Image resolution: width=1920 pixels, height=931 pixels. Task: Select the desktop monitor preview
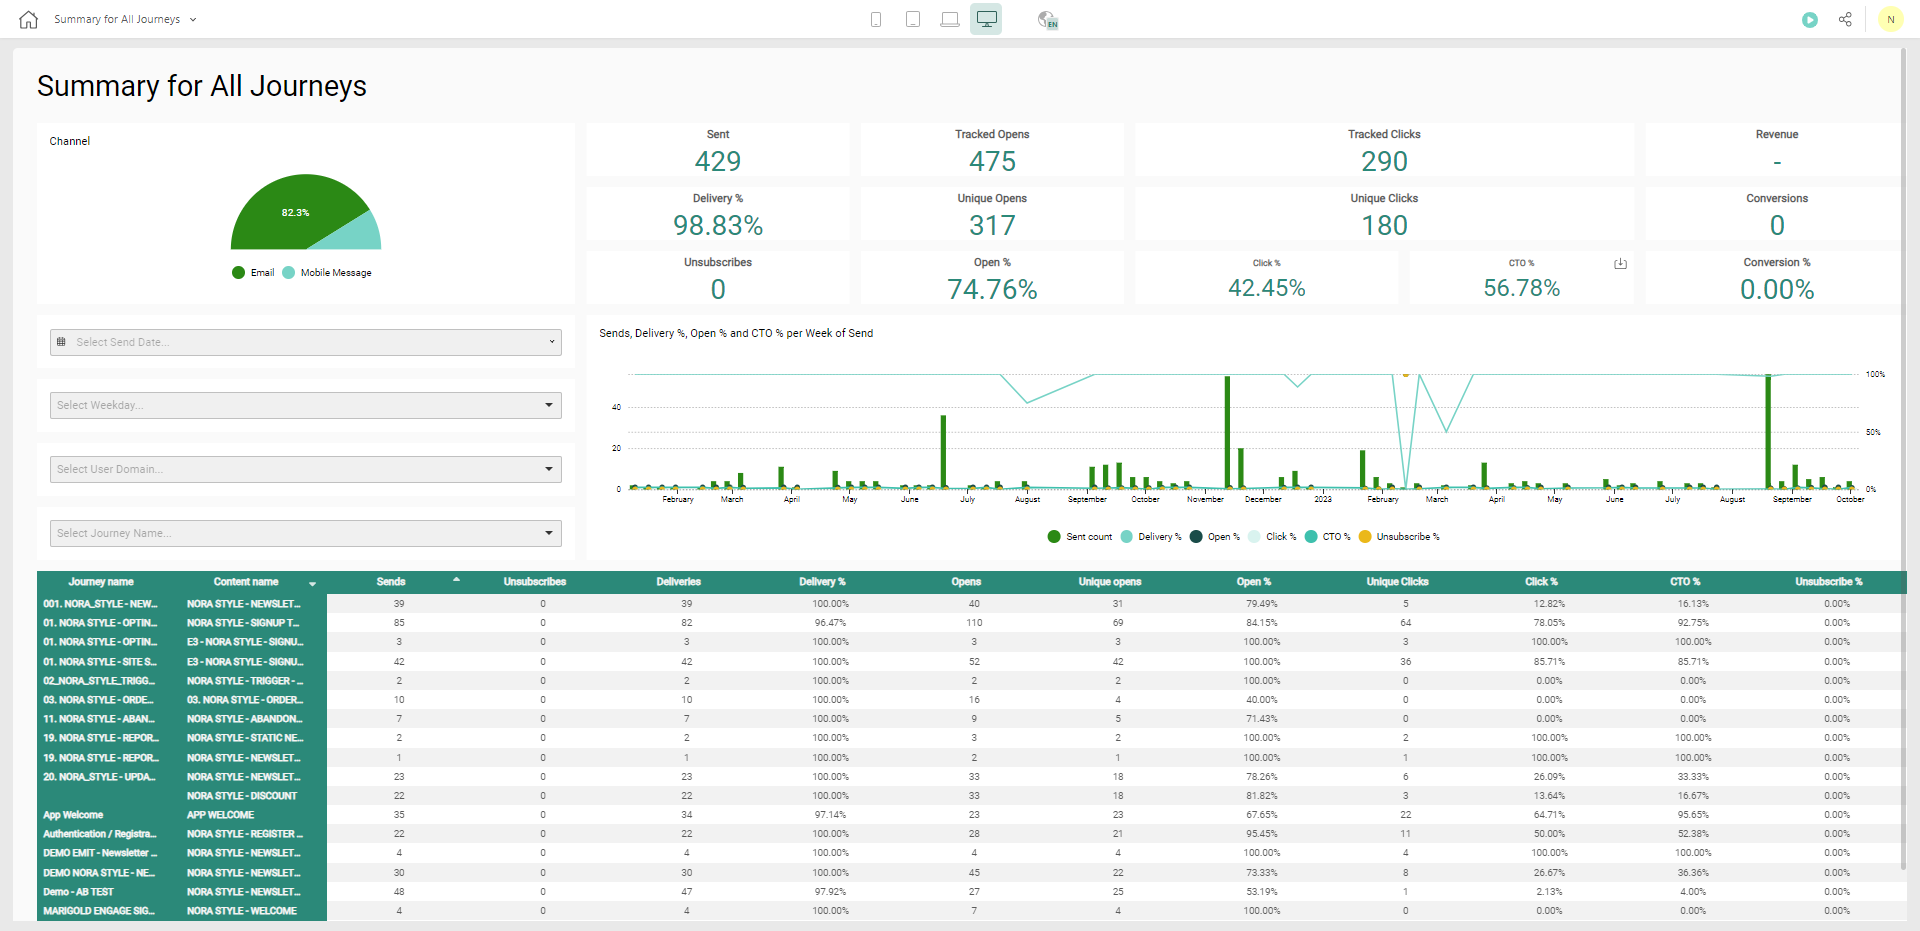click(986, 20)
